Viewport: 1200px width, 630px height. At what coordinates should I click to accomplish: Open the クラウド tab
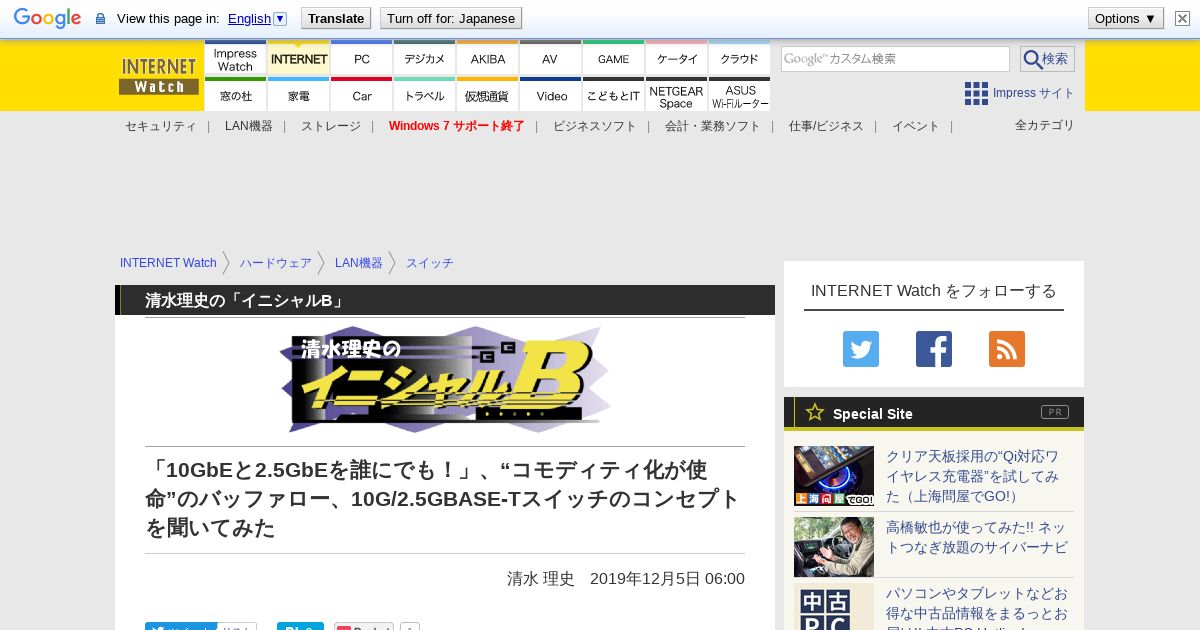point(739,59)
